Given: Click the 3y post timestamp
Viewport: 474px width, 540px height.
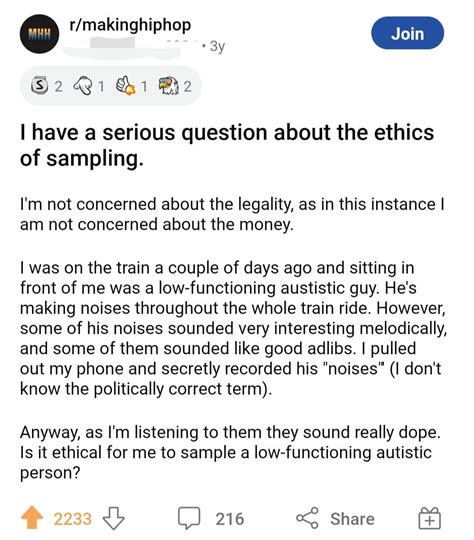Looking at the screenshot, I should pyautogui.click(x=217, y=46).
